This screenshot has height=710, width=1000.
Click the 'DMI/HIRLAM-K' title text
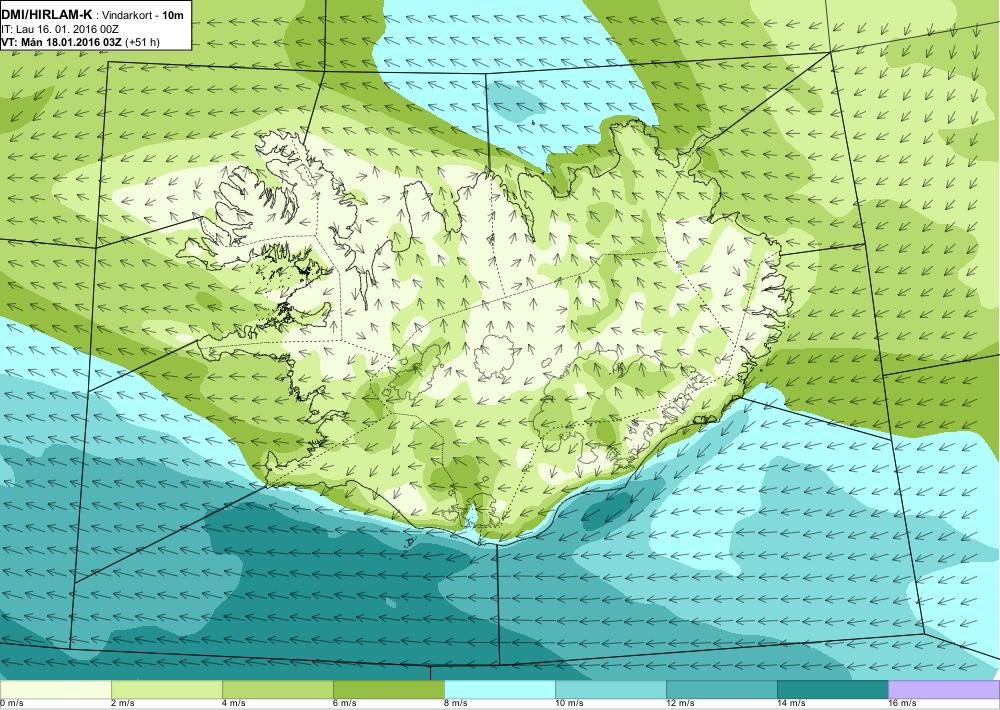tap(47, 15)
